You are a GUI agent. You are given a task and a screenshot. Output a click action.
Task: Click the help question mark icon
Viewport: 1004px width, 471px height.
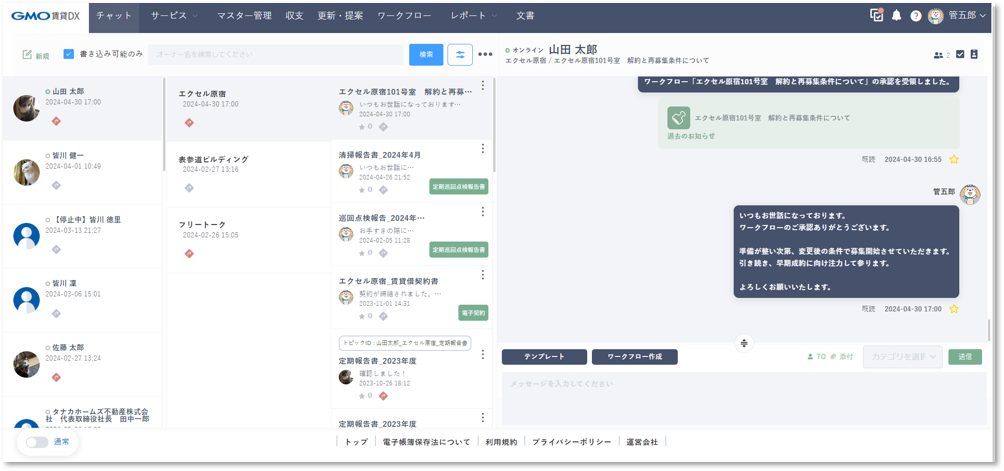tap(915, 16)
